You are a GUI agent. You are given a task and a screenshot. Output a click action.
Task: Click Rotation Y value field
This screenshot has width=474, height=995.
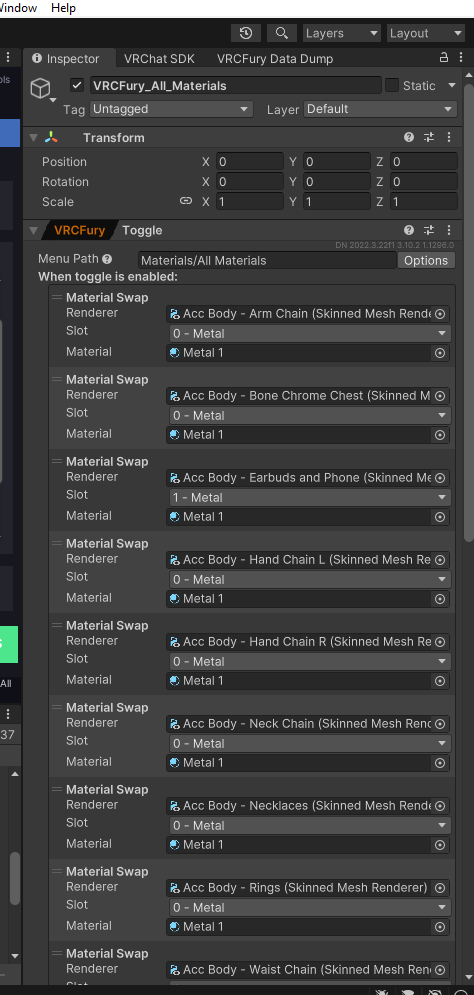click(336, 181)
